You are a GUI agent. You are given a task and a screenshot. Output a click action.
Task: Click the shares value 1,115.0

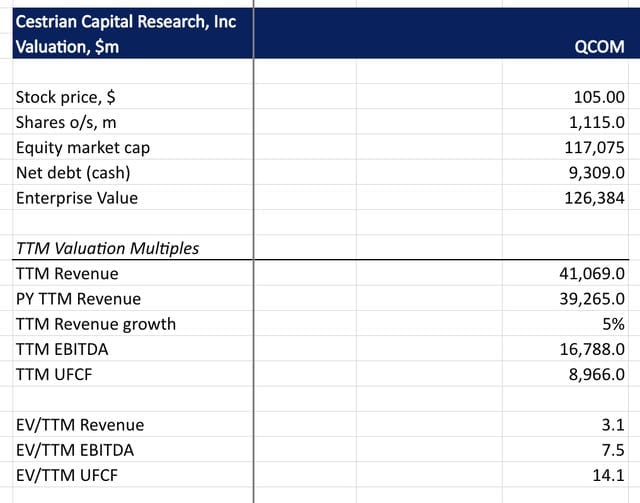tap(597, 122)
